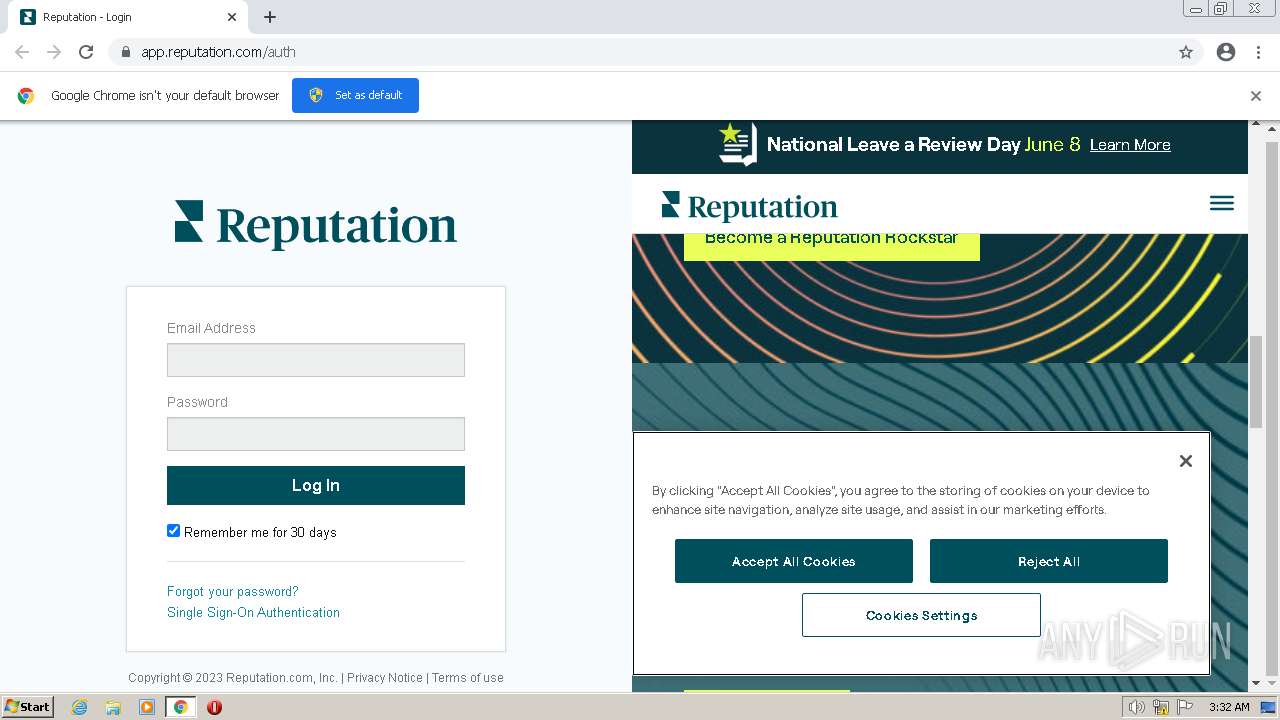The height and width of the screenshot is (720, 1280).
Task: Open Forgot your password link
Action: 233,591
